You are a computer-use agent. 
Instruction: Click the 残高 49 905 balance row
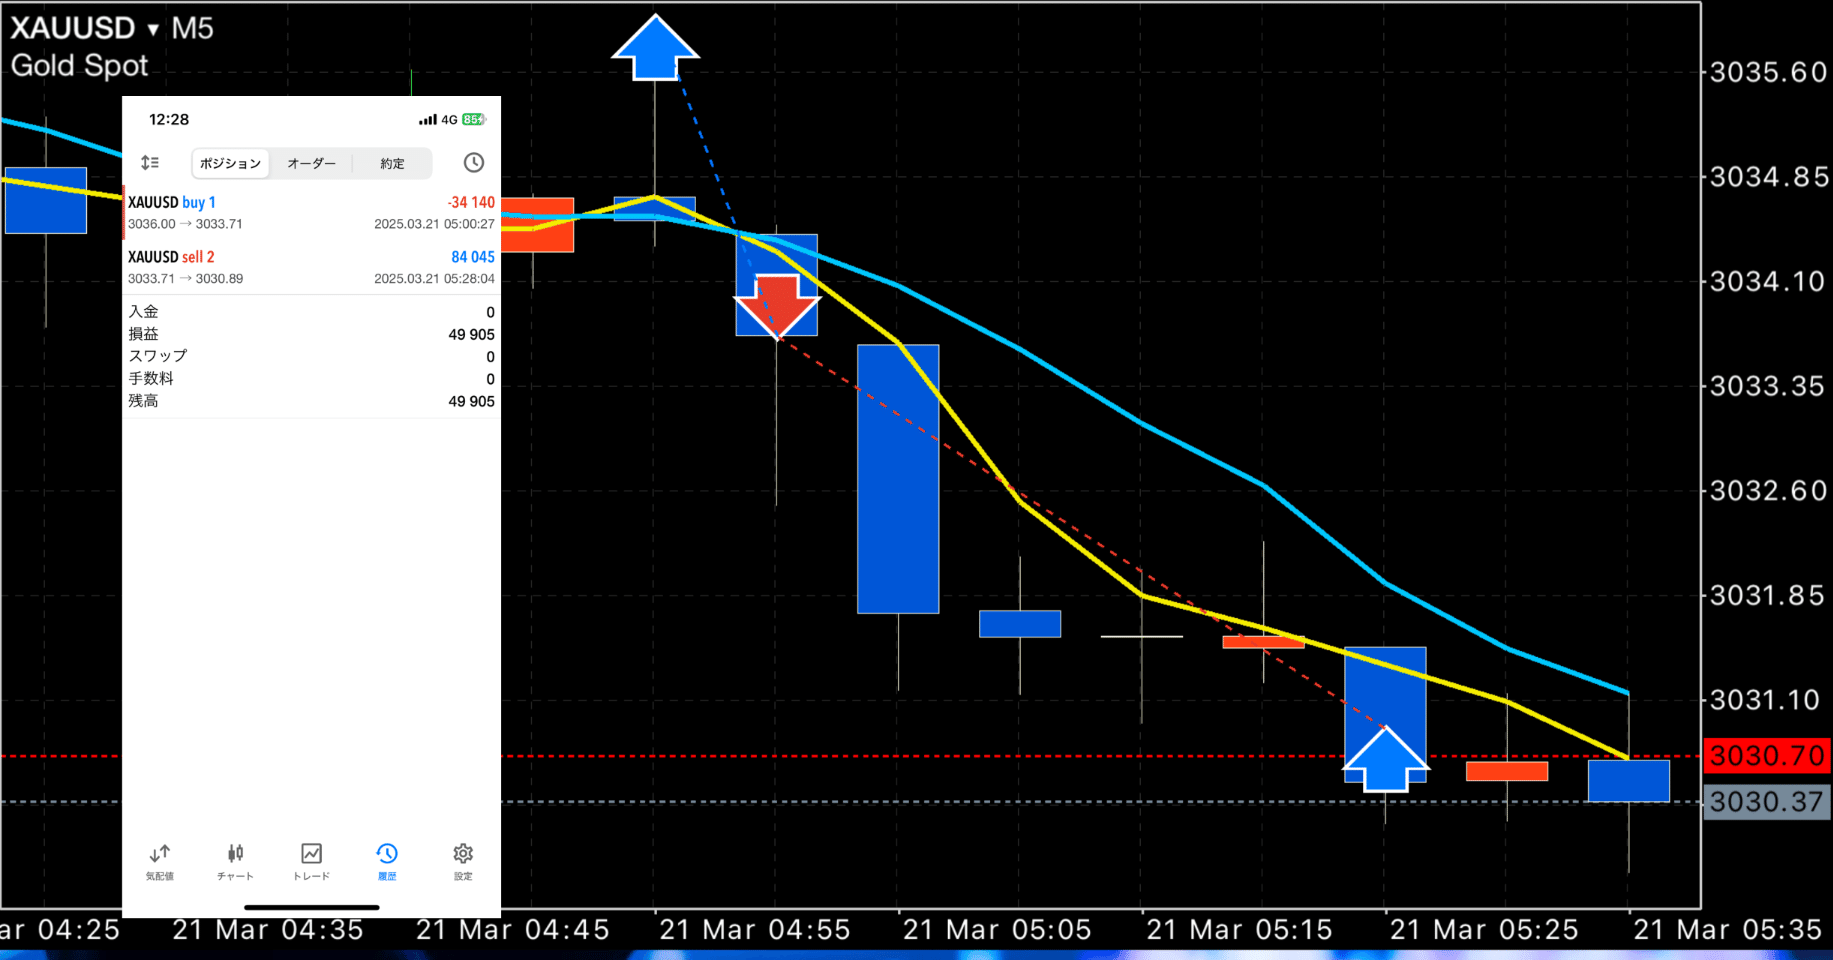pyautogui.click(x=311, y=401)
